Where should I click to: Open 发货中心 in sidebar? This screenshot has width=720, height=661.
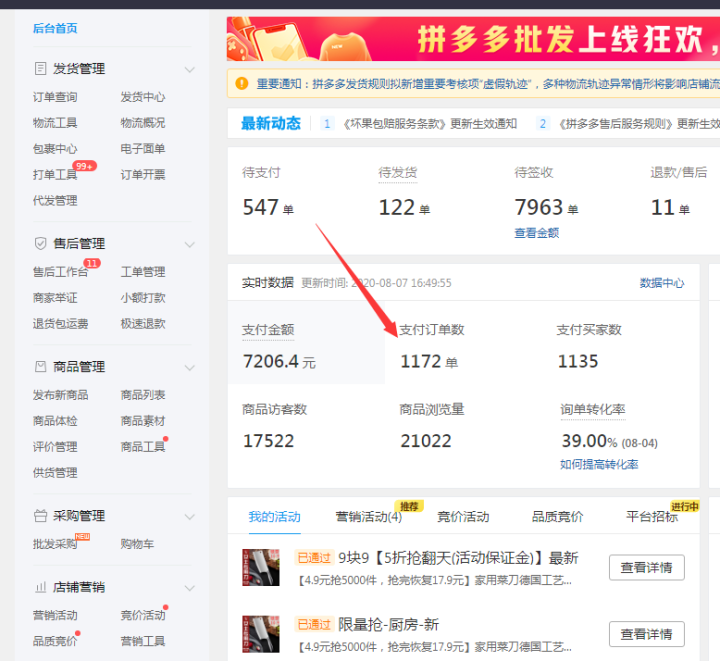click(x=143, y=97)
